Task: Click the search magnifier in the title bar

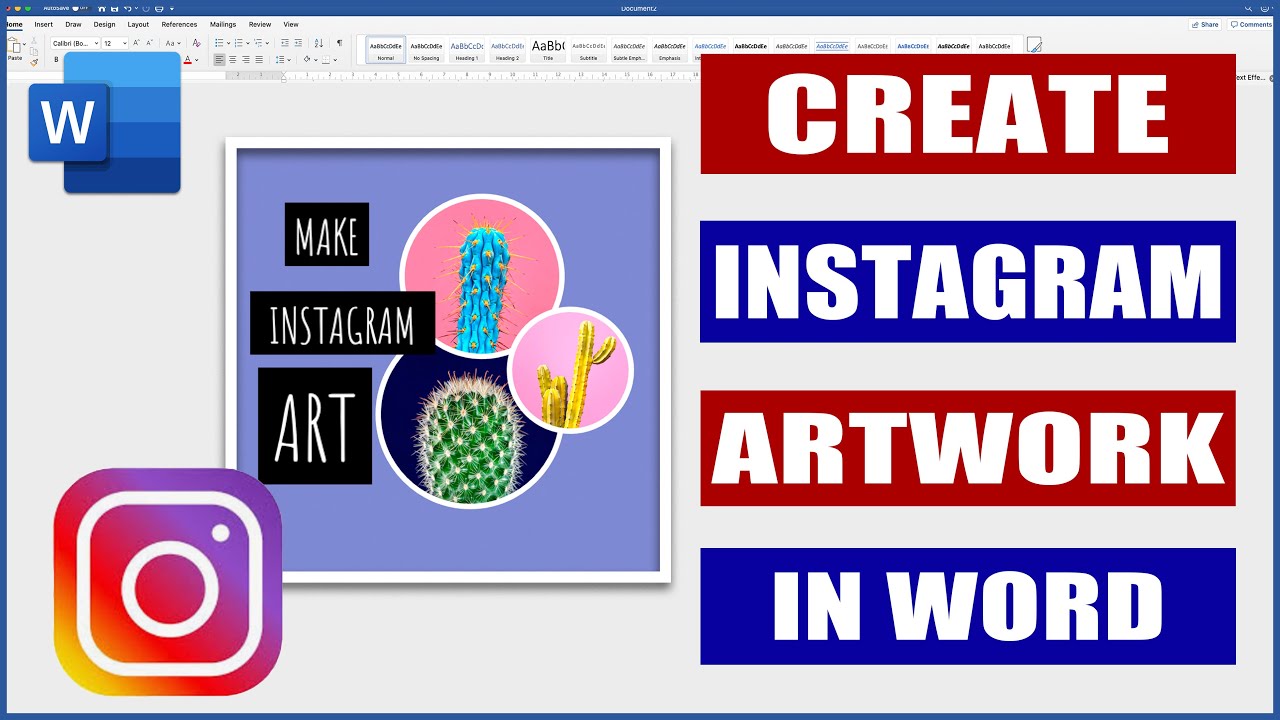Action: click(x=1249, y=9)
